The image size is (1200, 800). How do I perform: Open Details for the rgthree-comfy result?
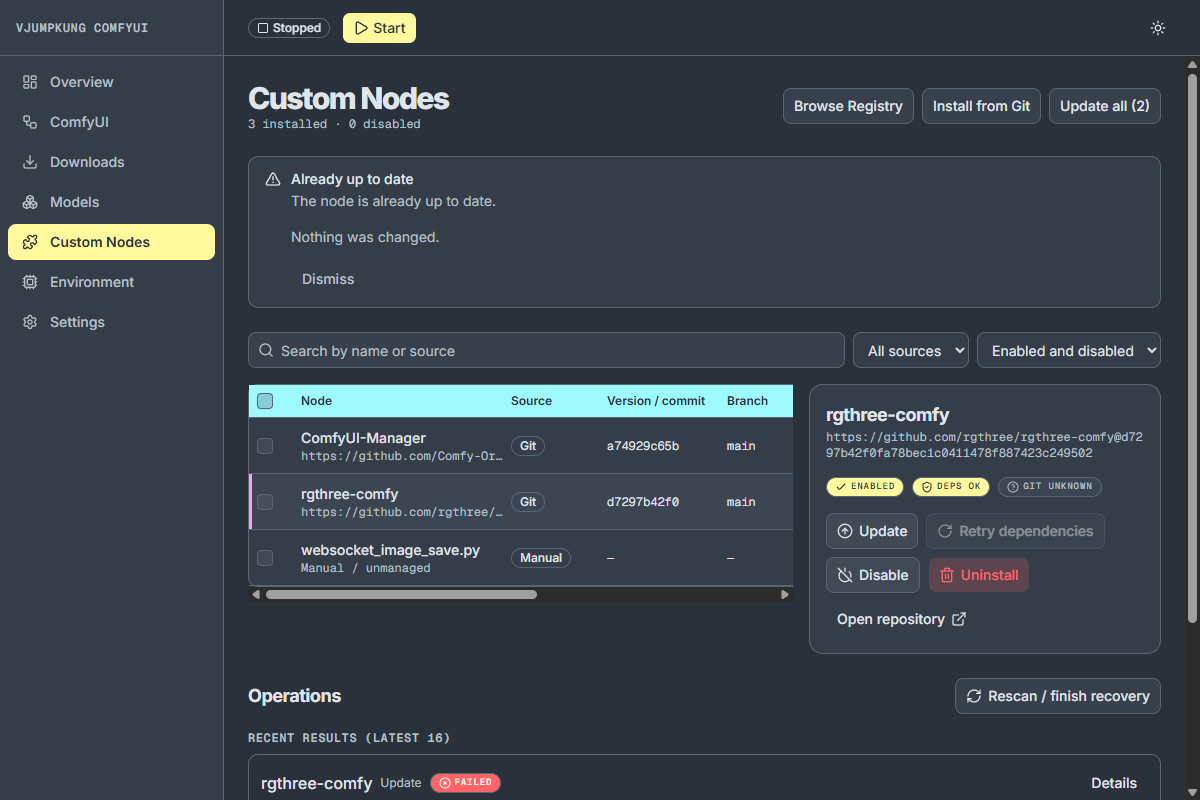click(x=1114, y=783)
